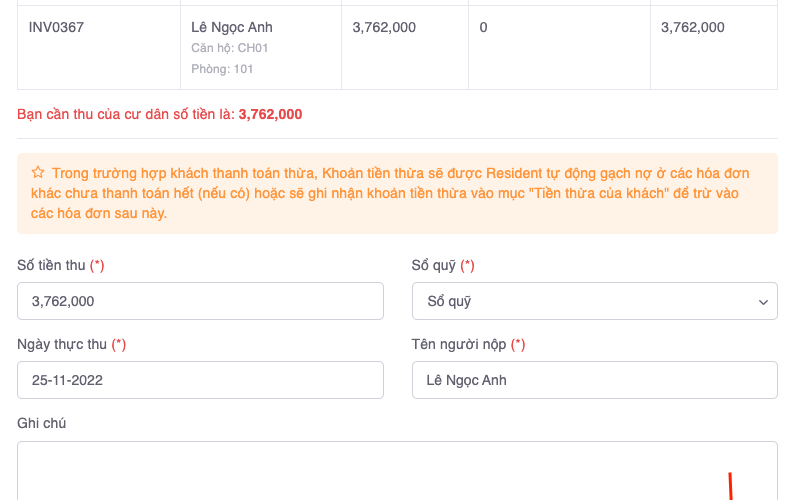
Task: Click inside the Ghi chú text area
Action: [x=397, y=470]
